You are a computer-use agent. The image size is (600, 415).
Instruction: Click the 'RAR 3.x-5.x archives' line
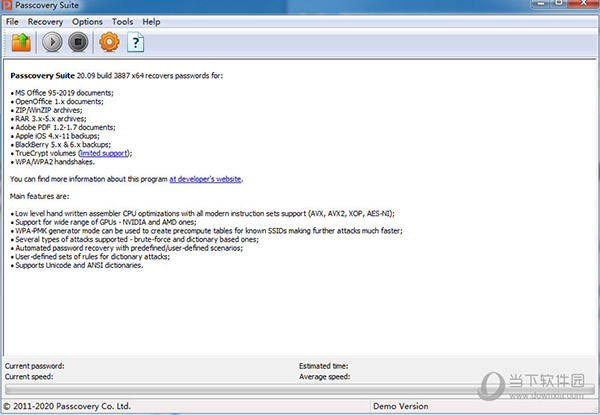coord(51,119)
